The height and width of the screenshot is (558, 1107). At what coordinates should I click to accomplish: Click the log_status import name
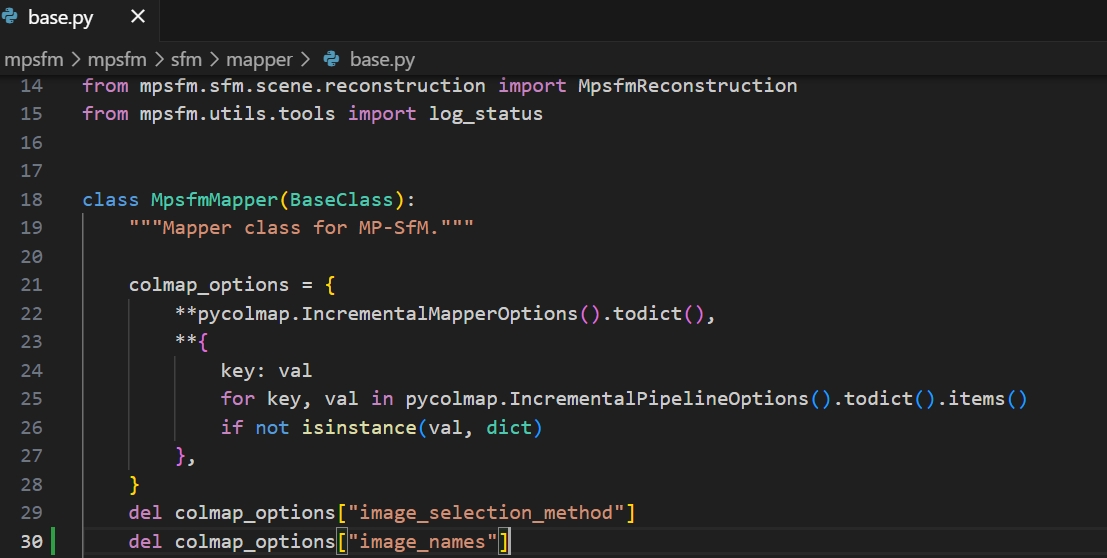[485, 114]
